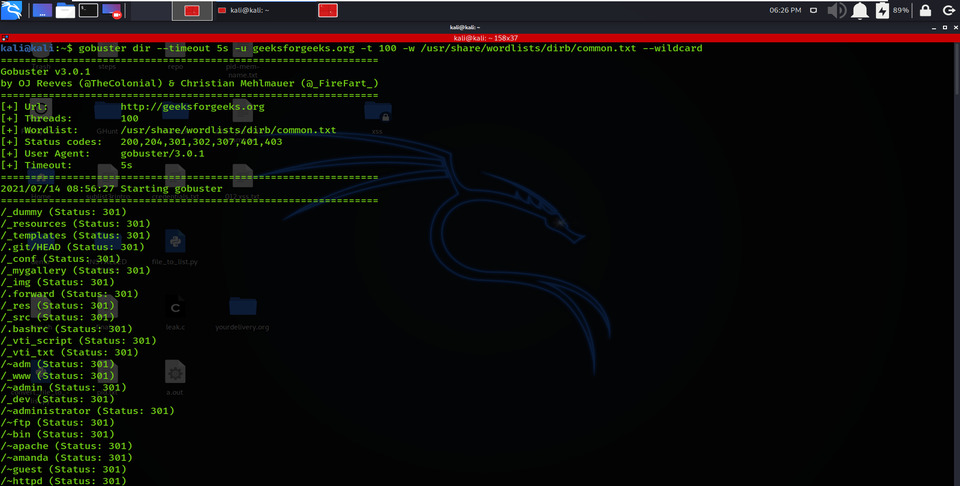Click the Wordlist path '/usr/share/wordlists/dirb/common.txt' value
The image size is (960, 486).
[x=228, y=130]
